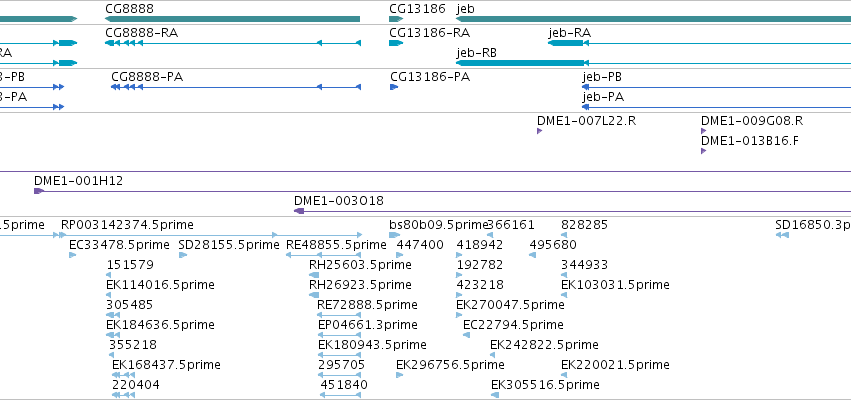Select the jeb-PB protein label
851x400 pixels.
[x=602, y=77]
